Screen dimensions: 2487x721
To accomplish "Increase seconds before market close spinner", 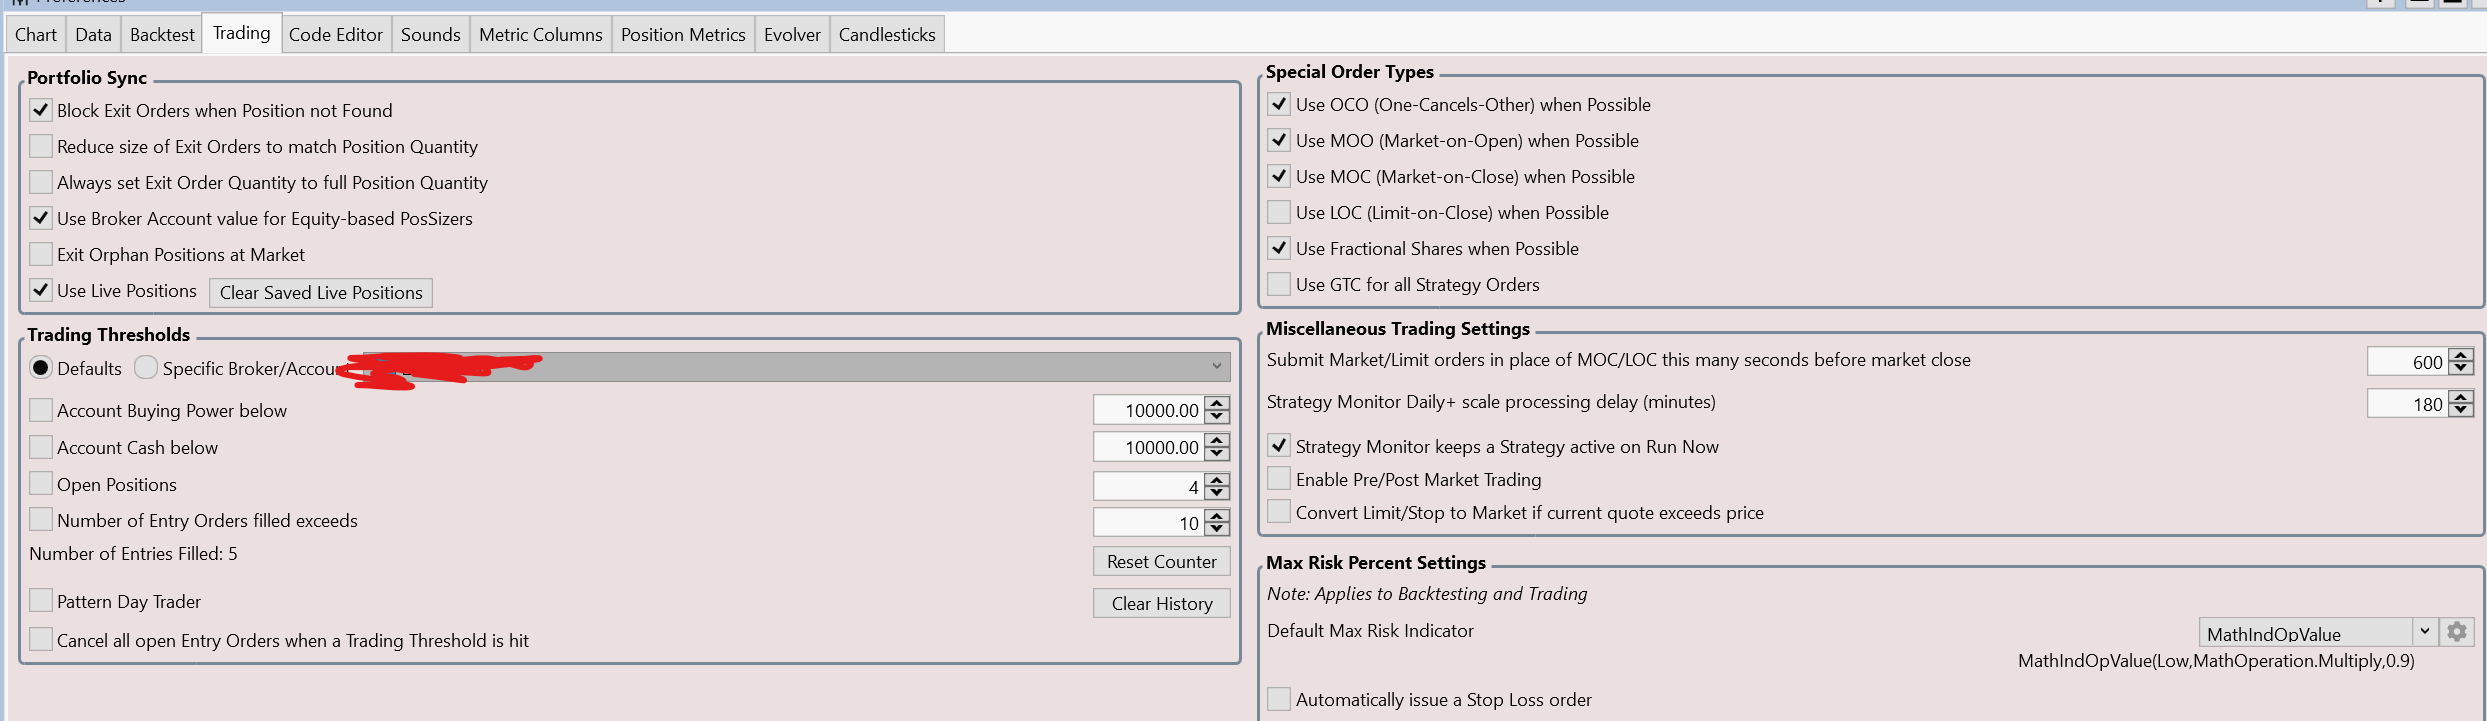I will 2461,355.
